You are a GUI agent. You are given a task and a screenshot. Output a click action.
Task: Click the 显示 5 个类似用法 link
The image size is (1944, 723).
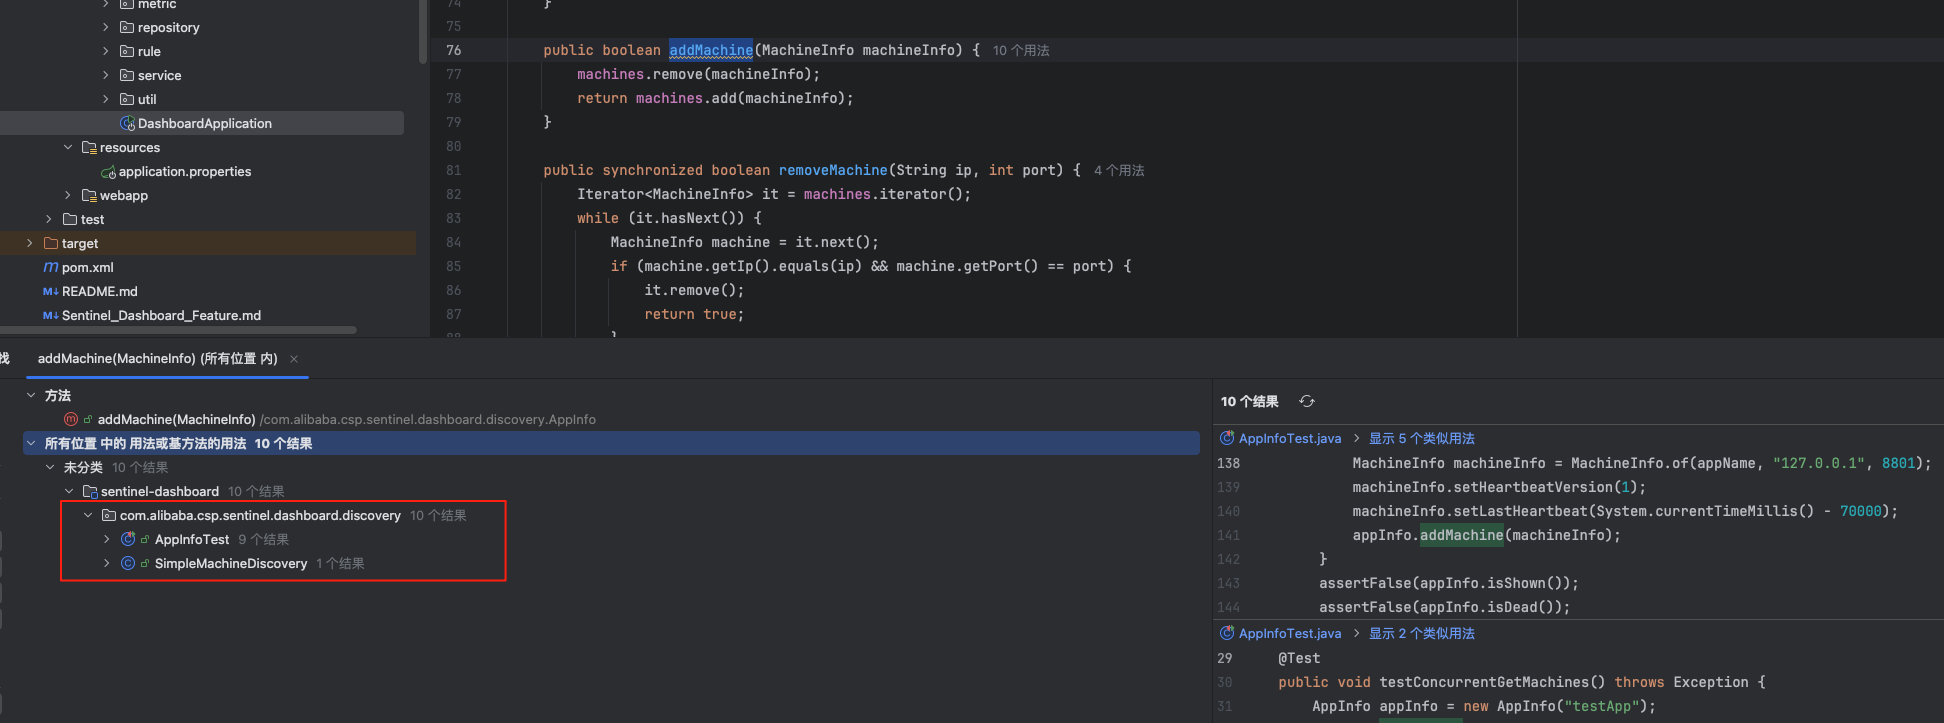click(x=1421, y=438)
